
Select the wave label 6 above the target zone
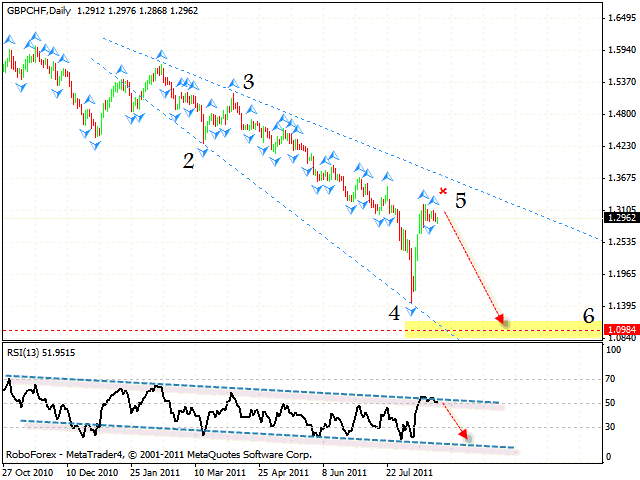click(589, 315)
